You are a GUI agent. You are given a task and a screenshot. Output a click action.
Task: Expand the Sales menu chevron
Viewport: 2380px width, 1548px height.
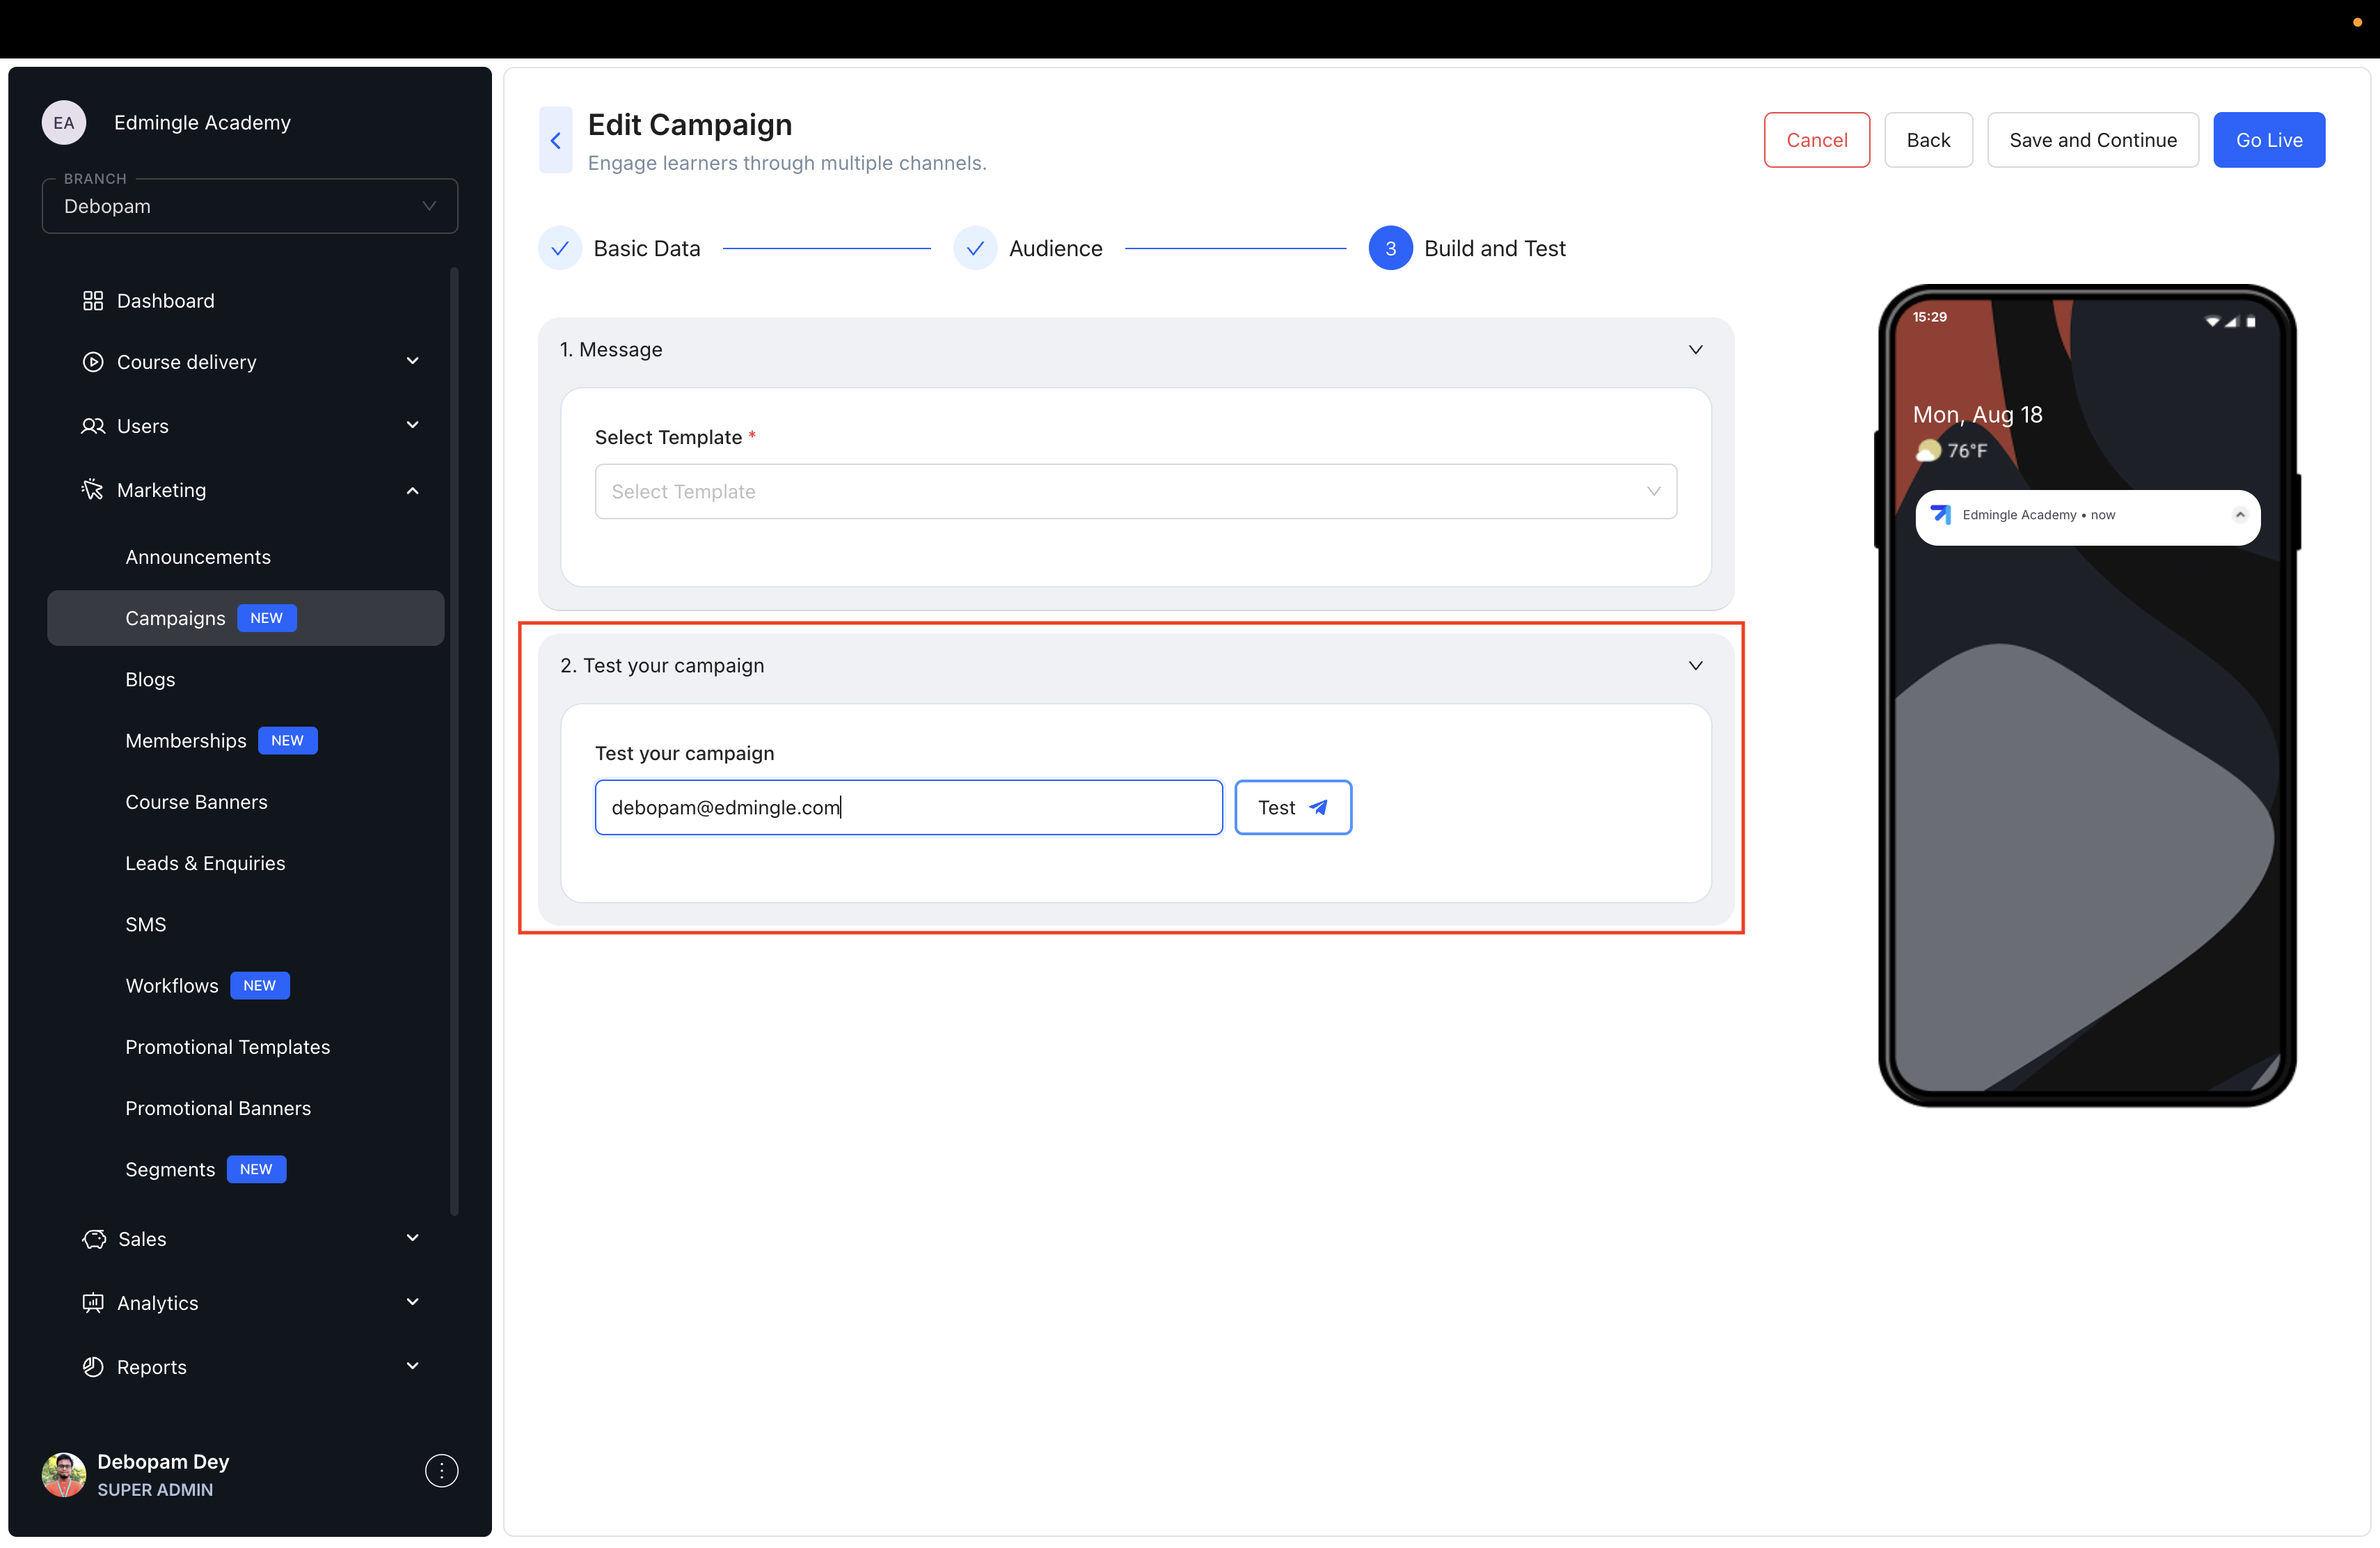tap(412, 1238)
